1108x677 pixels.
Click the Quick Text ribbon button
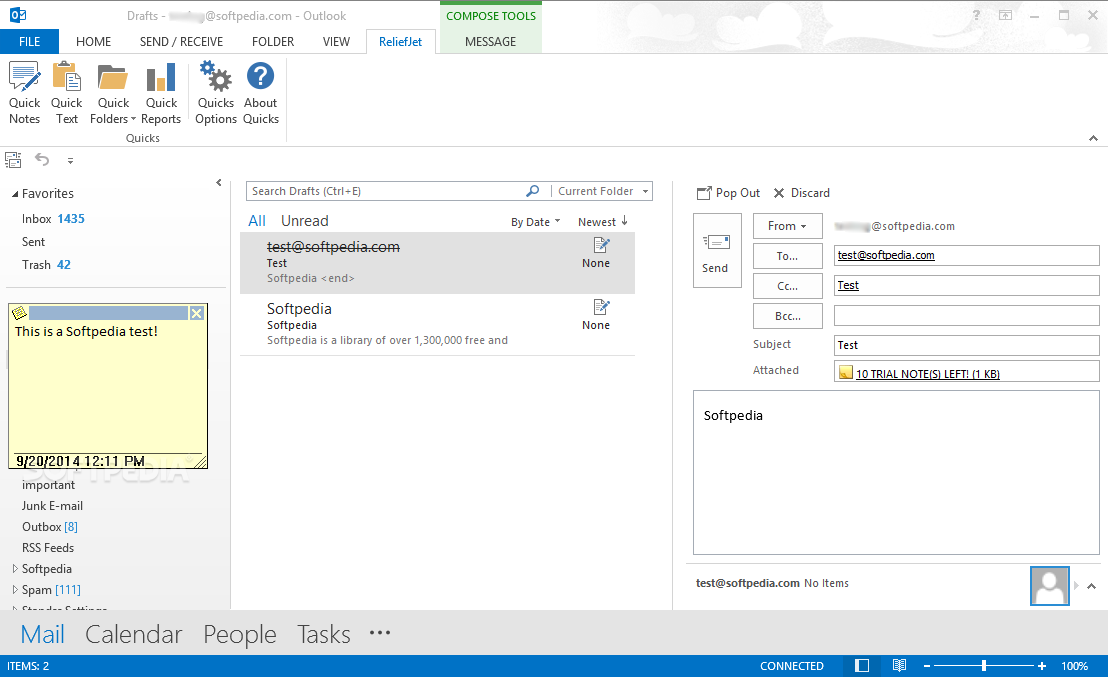pos(66,93)
